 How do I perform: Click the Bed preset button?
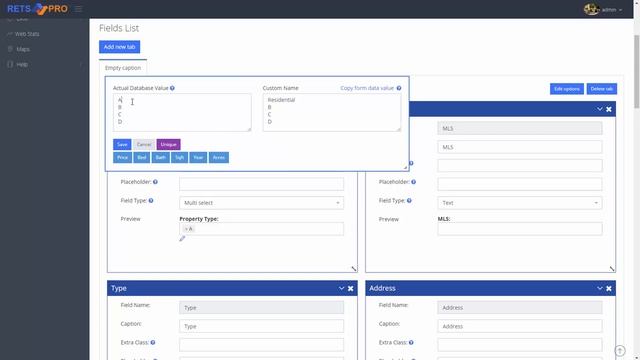(142, 158)
